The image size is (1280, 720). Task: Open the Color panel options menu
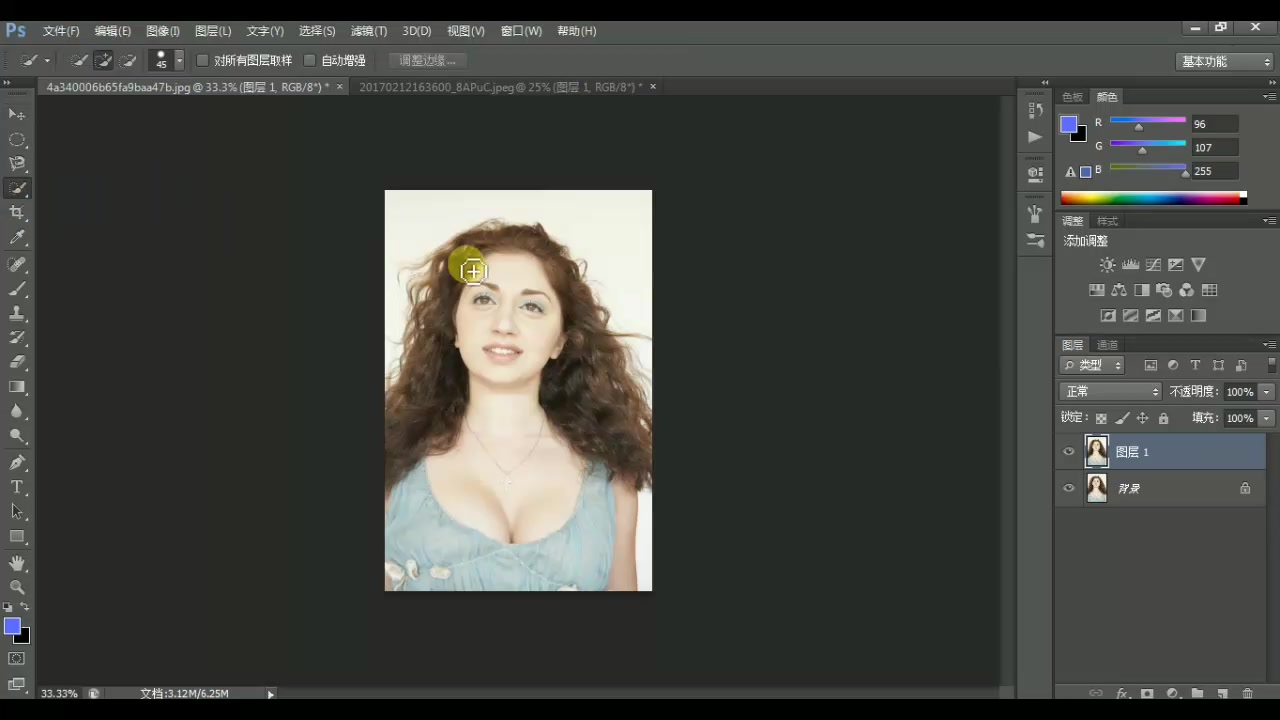[x=1269, y=96]
